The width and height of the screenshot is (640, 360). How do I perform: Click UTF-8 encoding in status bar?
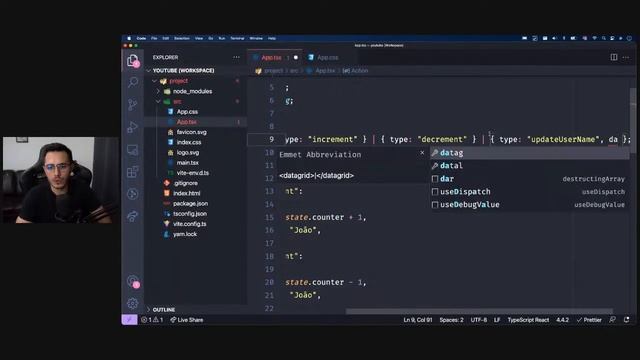[x=479, y=320]
